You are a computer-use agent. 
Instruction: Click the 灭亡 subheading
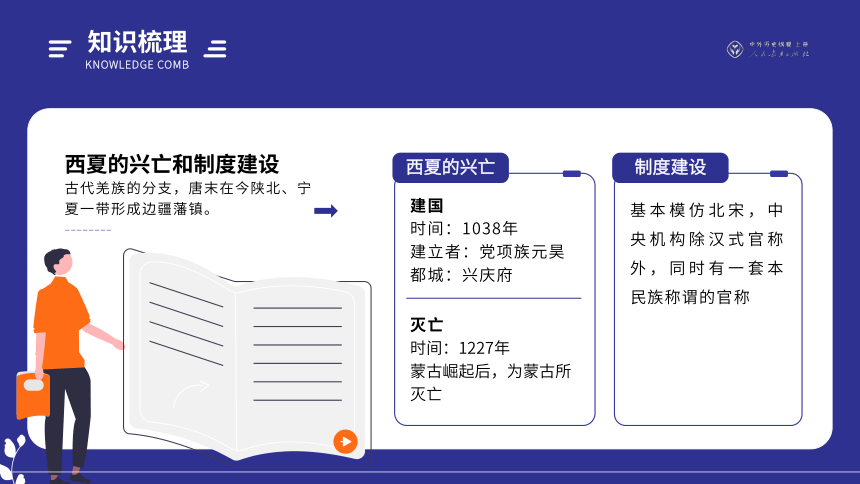426,324
